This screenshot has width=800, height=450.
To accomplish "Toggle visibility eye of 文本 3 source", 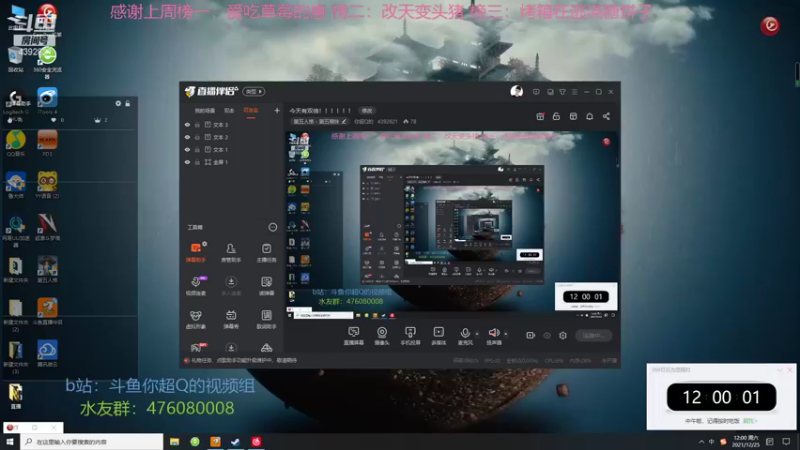I will [x=187, y=124].
